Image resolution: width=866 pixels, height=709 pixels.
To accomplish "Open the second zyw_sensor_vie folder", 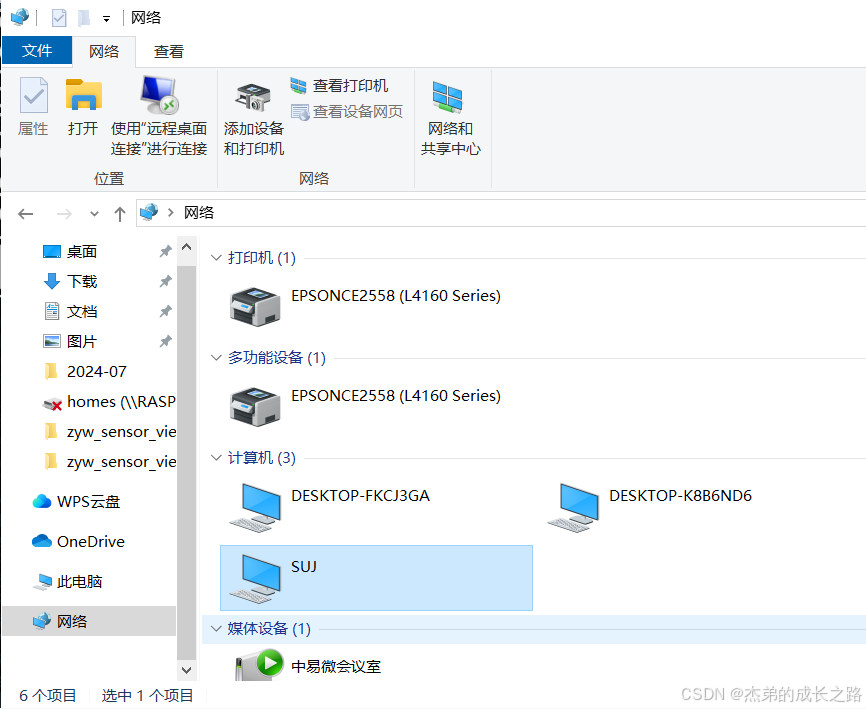I will (x=110, y=461).
